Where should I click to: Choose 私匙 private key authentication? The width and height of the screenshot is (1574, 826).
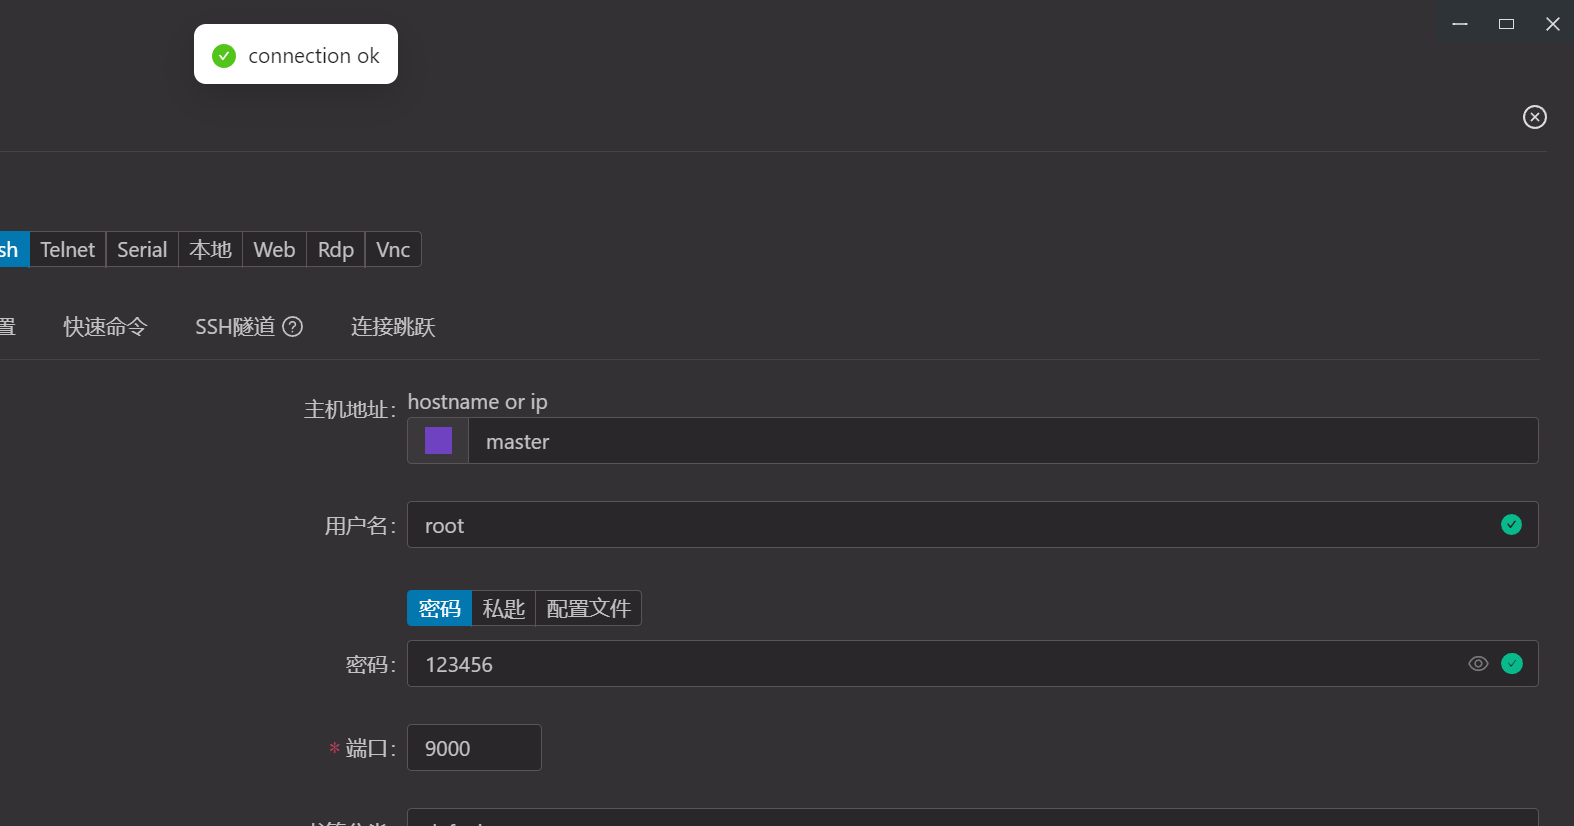pos(503,608)
